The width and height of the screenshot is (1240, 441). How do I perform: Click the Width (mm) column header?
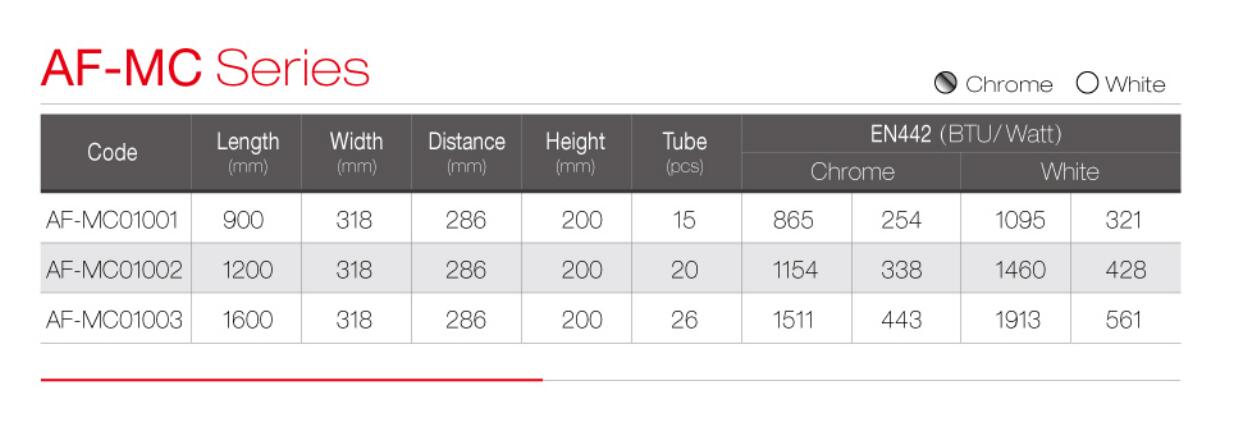(357, 153)
